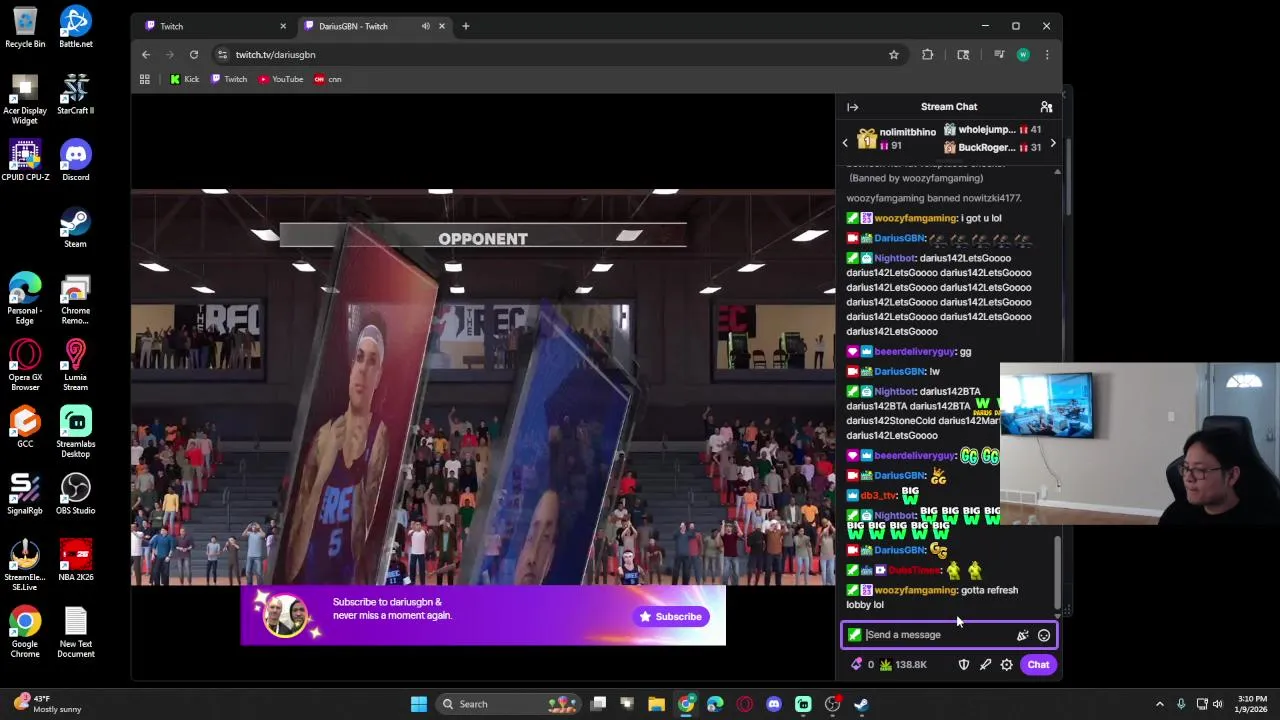
Task: Reload the Twitch page
Action: point(194,55)
